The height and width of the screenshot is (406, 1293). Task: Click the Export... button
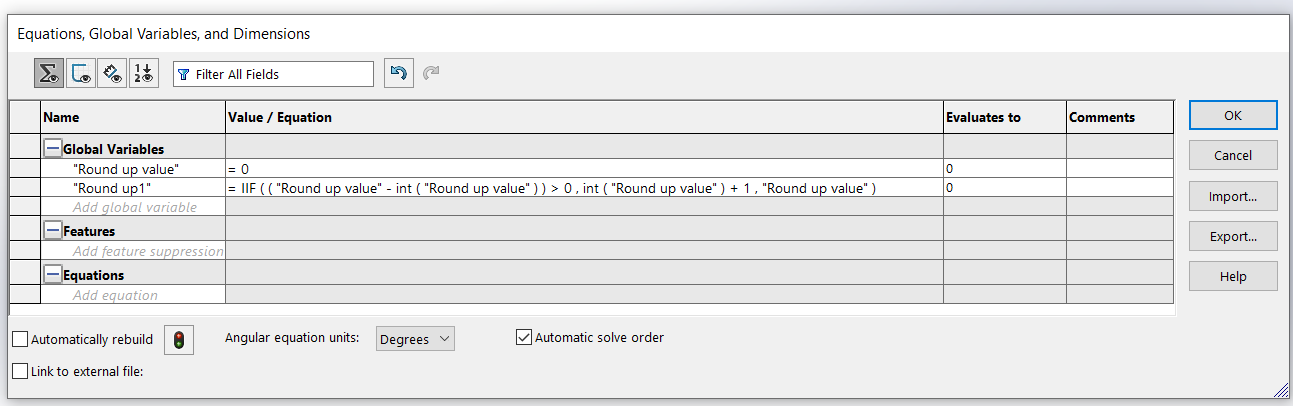point(1233,237)
